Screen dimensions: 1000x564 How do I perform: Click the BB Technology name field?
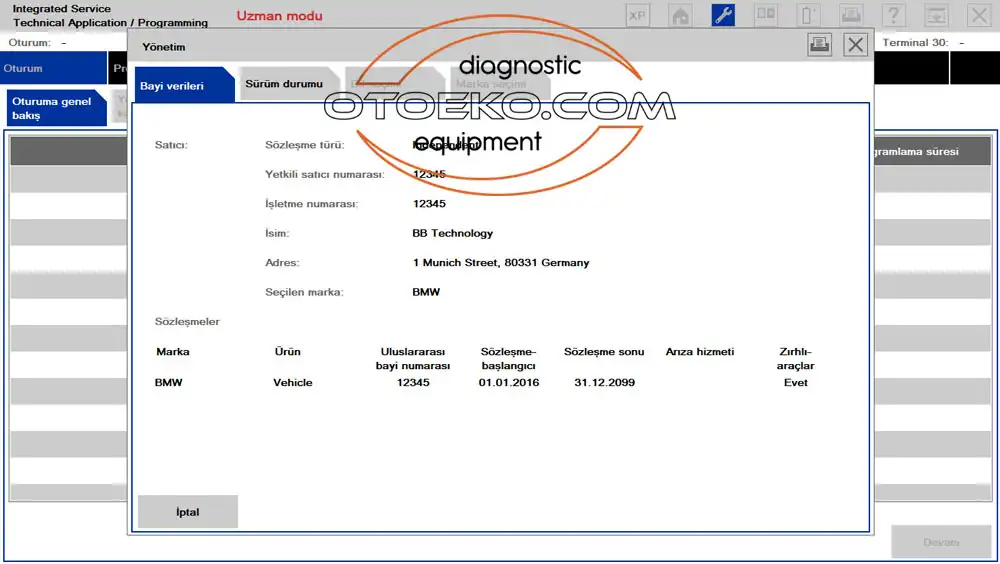pyautogui.click(x=452, y=233)
